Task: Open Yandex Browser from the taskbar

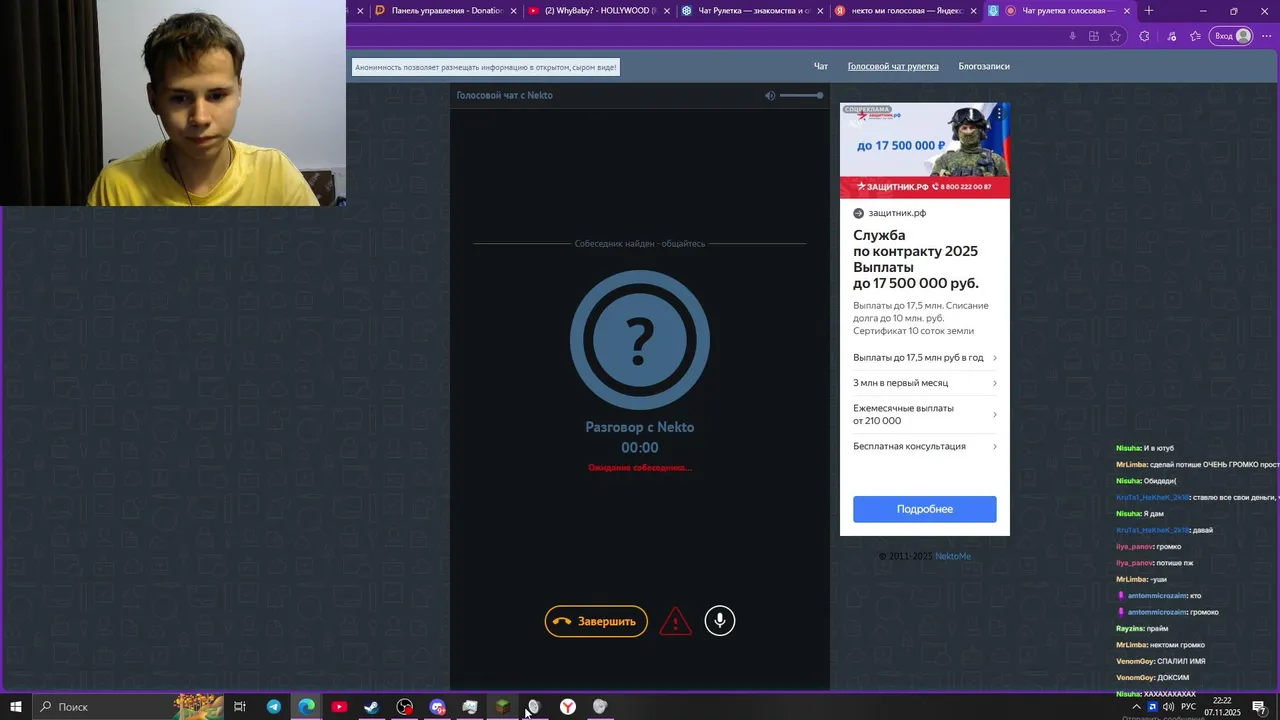Action: (567, 707)
